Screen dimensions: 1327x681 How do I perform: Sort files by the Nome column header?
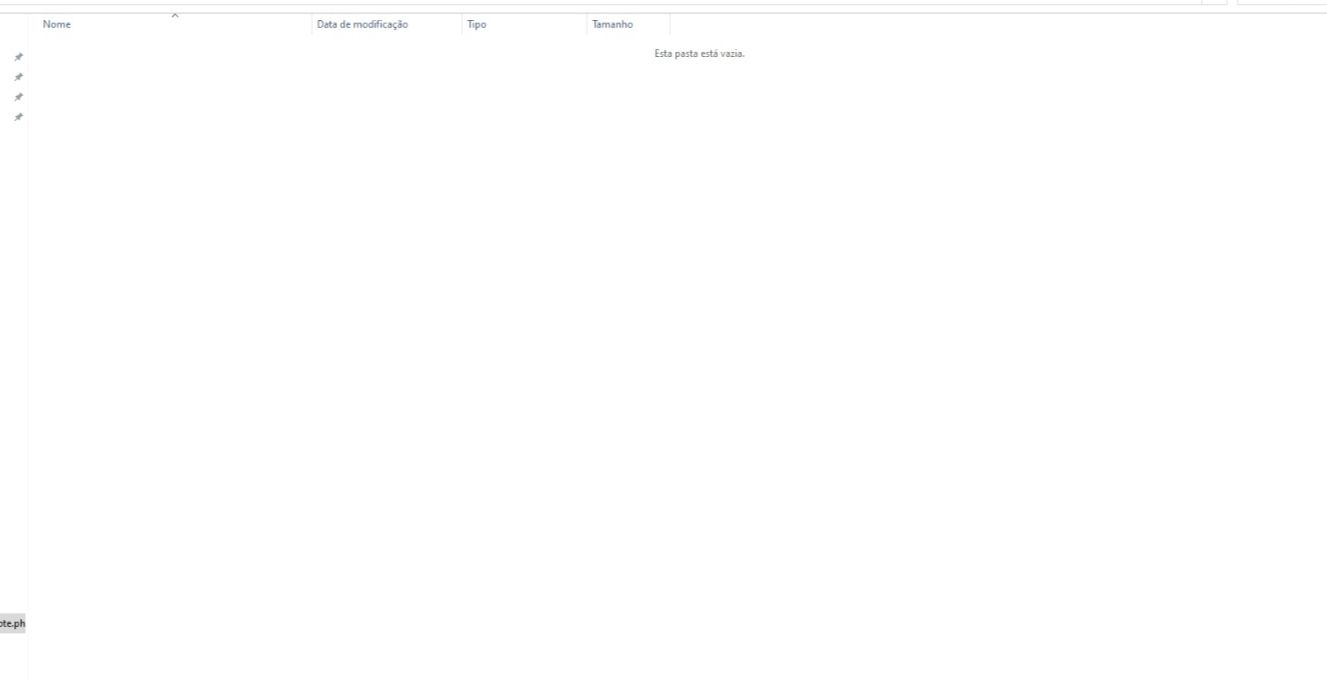coord(57,24)
